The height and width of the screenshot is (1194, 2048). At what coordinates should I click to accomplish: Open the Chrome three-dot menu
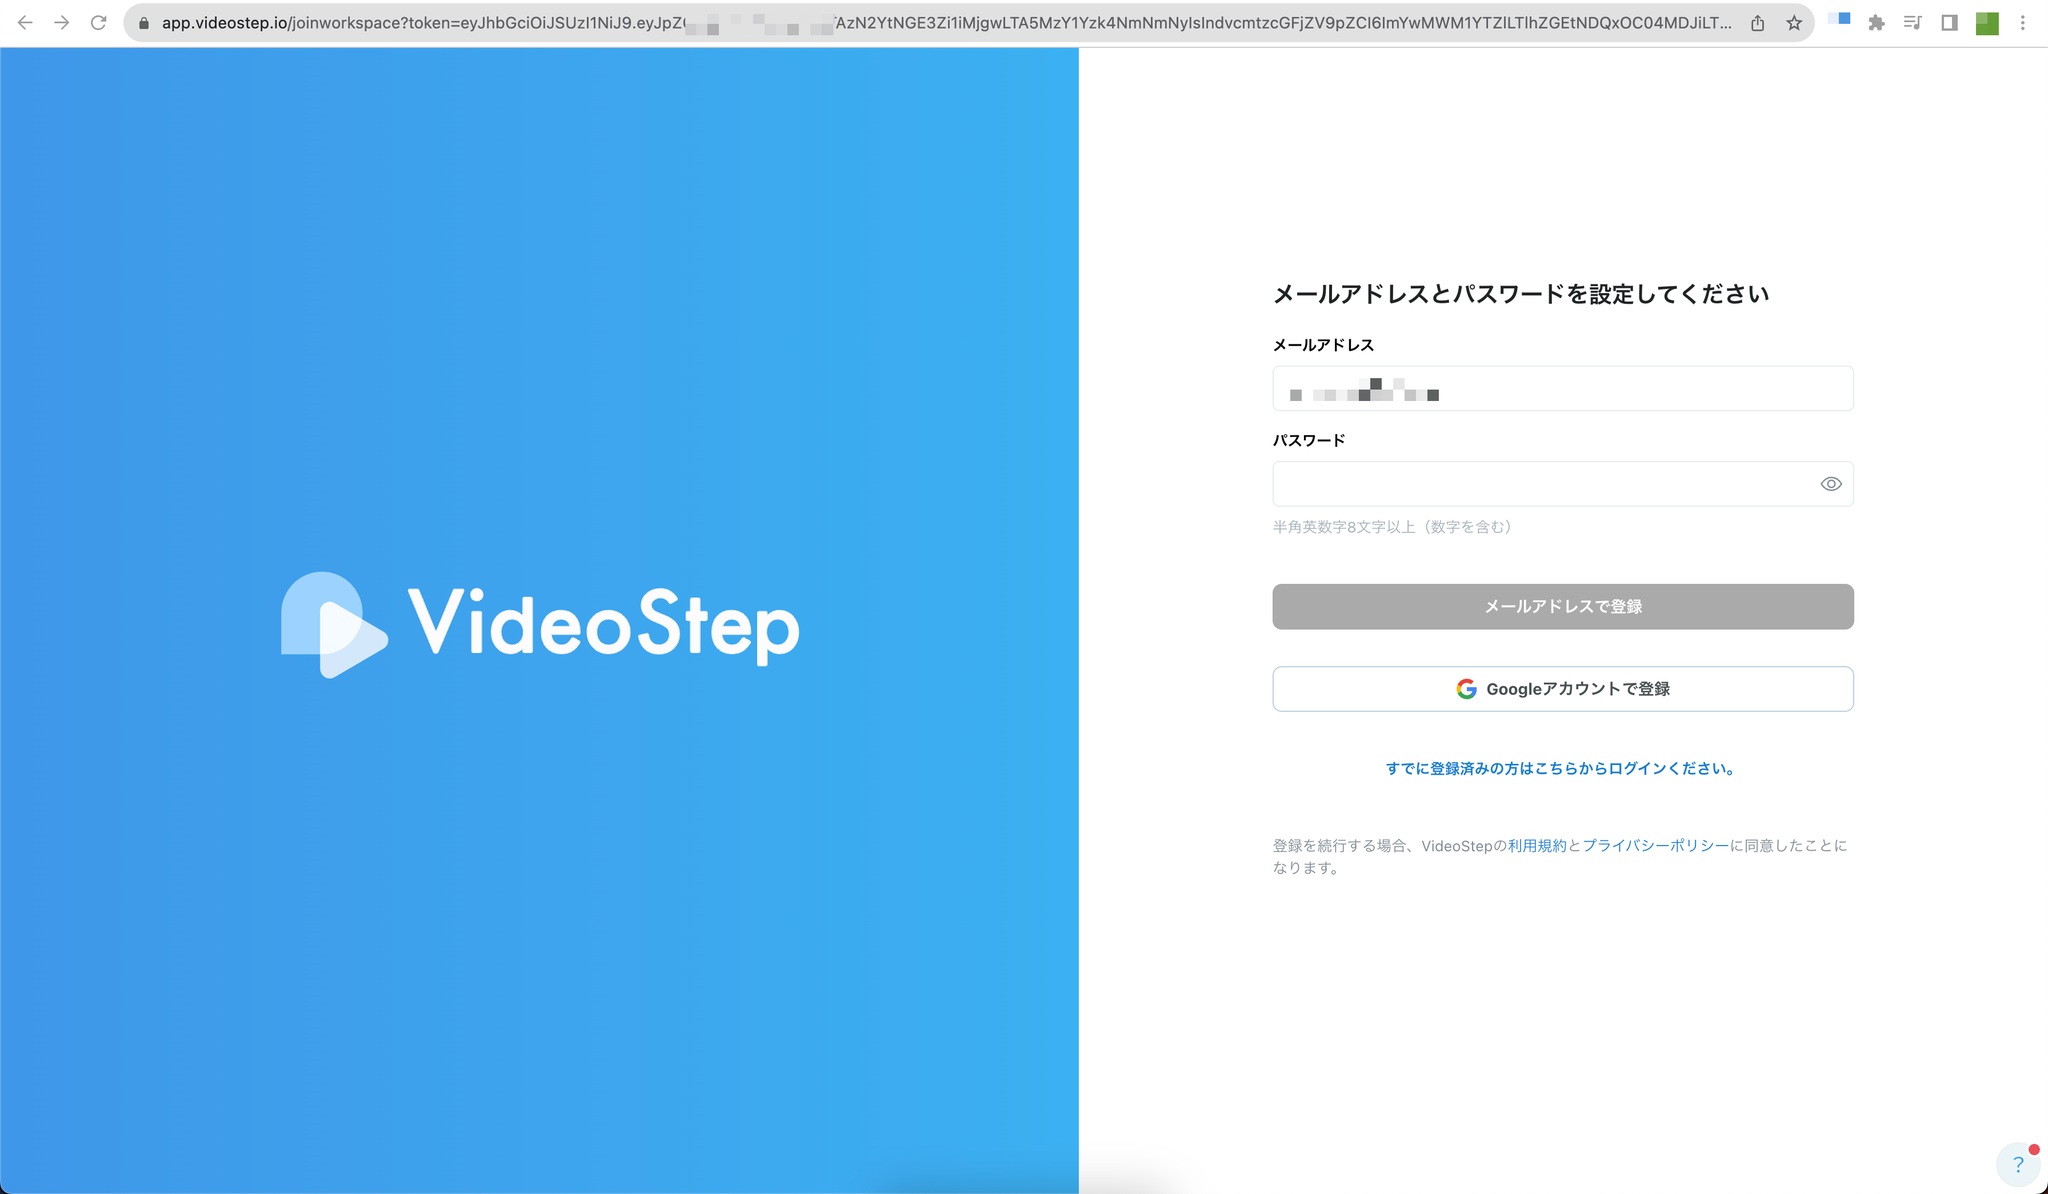click(x=2023, y=23)
